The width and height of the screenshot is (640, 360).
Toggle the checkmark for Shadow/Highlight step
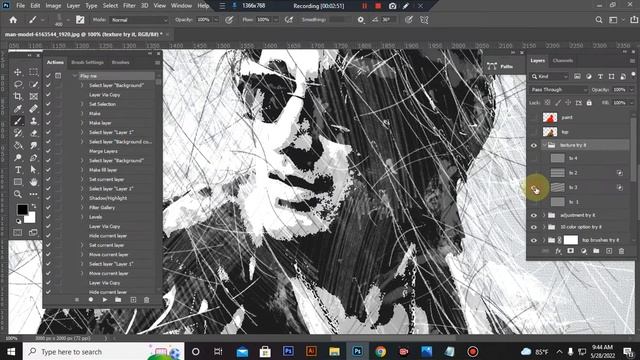tap(48, 198)
